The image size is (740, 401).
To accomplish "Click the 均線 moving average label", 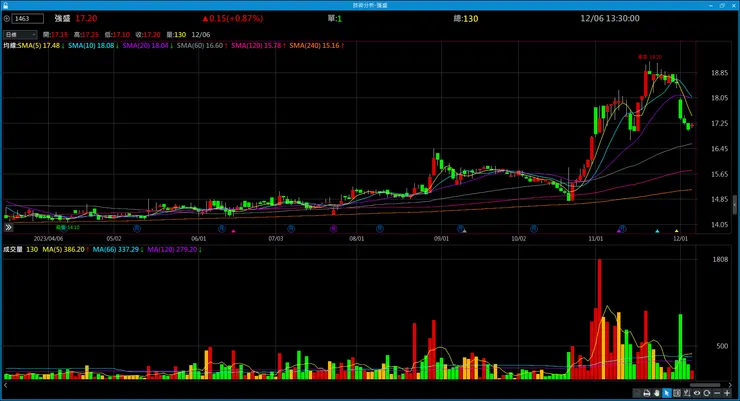I will (x=10, y=46).
